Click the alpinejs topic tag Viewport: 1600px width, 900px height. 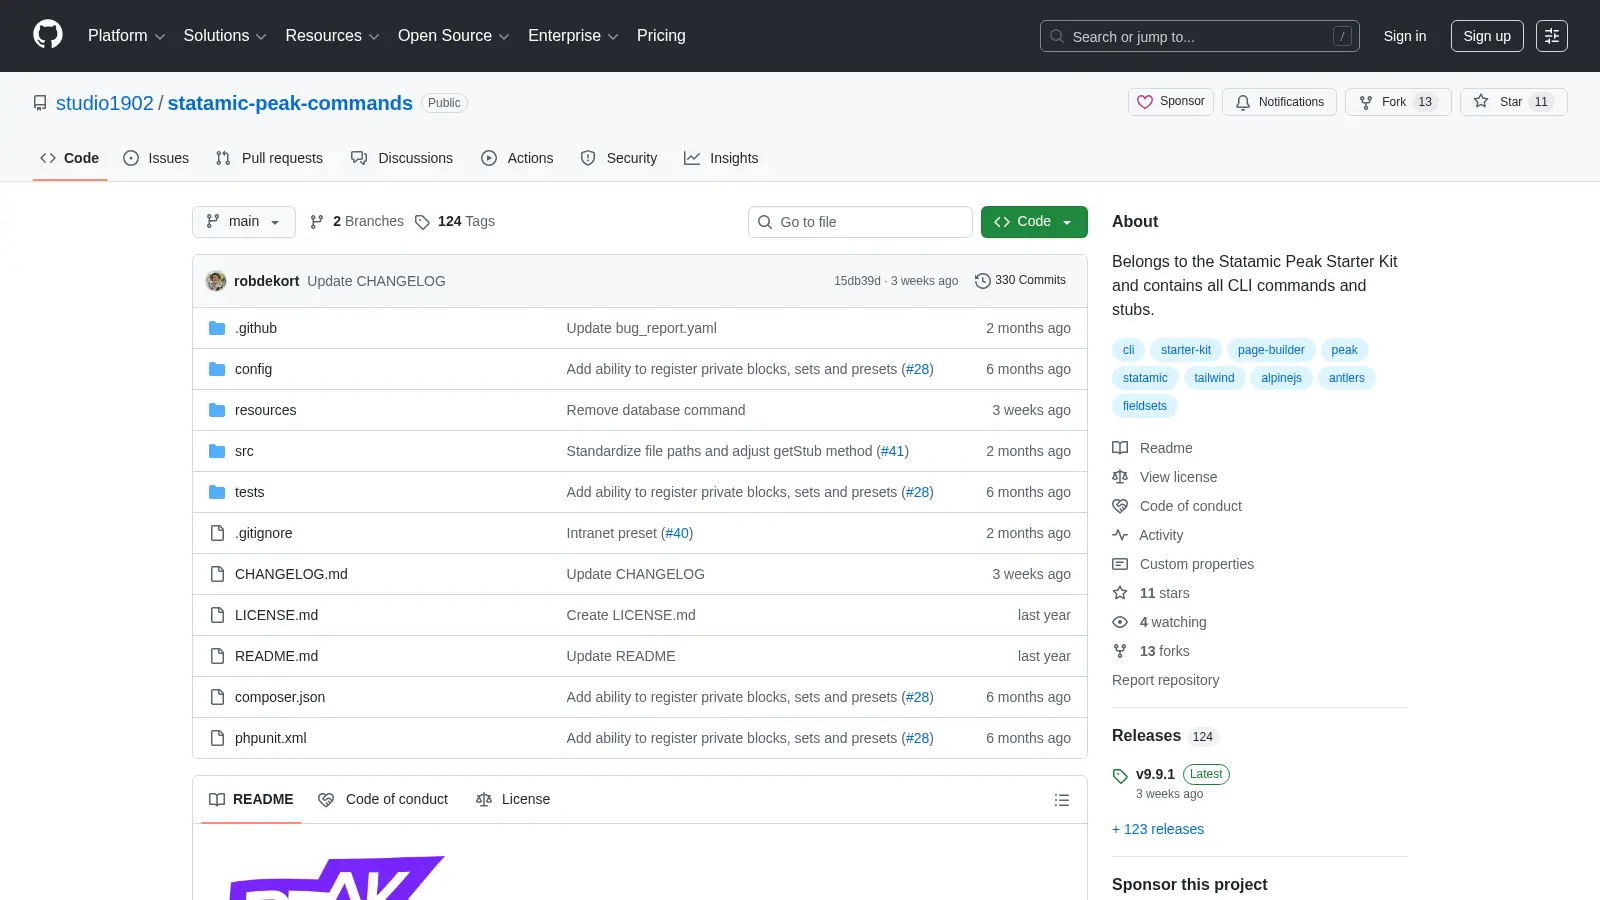(x=1281, y=378)
